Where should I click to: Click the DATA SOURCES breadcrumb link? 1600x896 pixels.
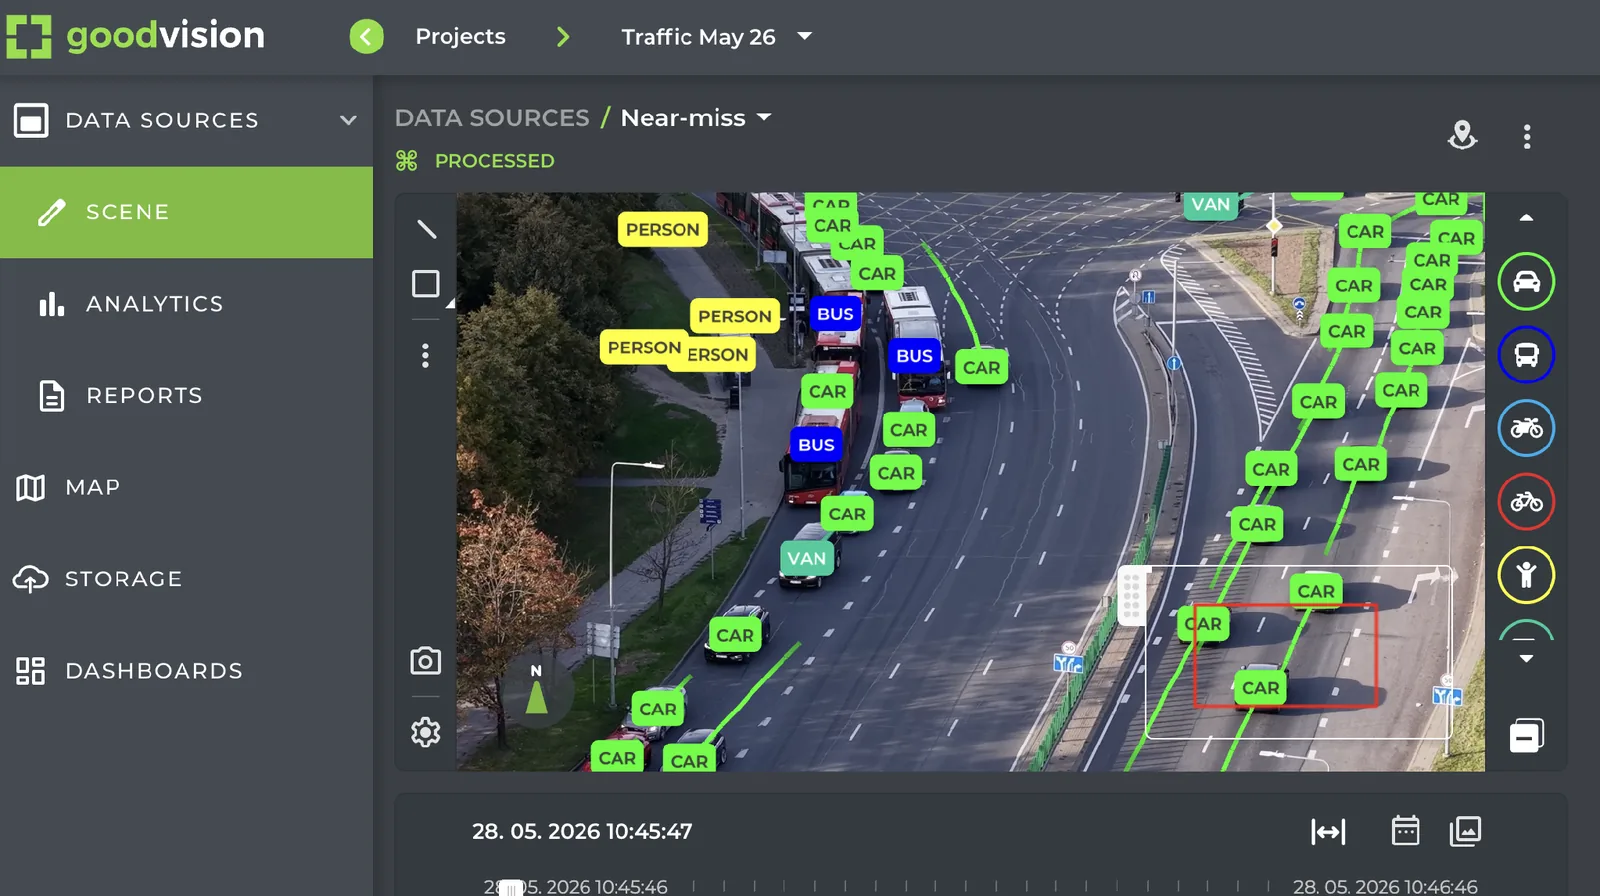pyautogui.click(x=492, y=118)
